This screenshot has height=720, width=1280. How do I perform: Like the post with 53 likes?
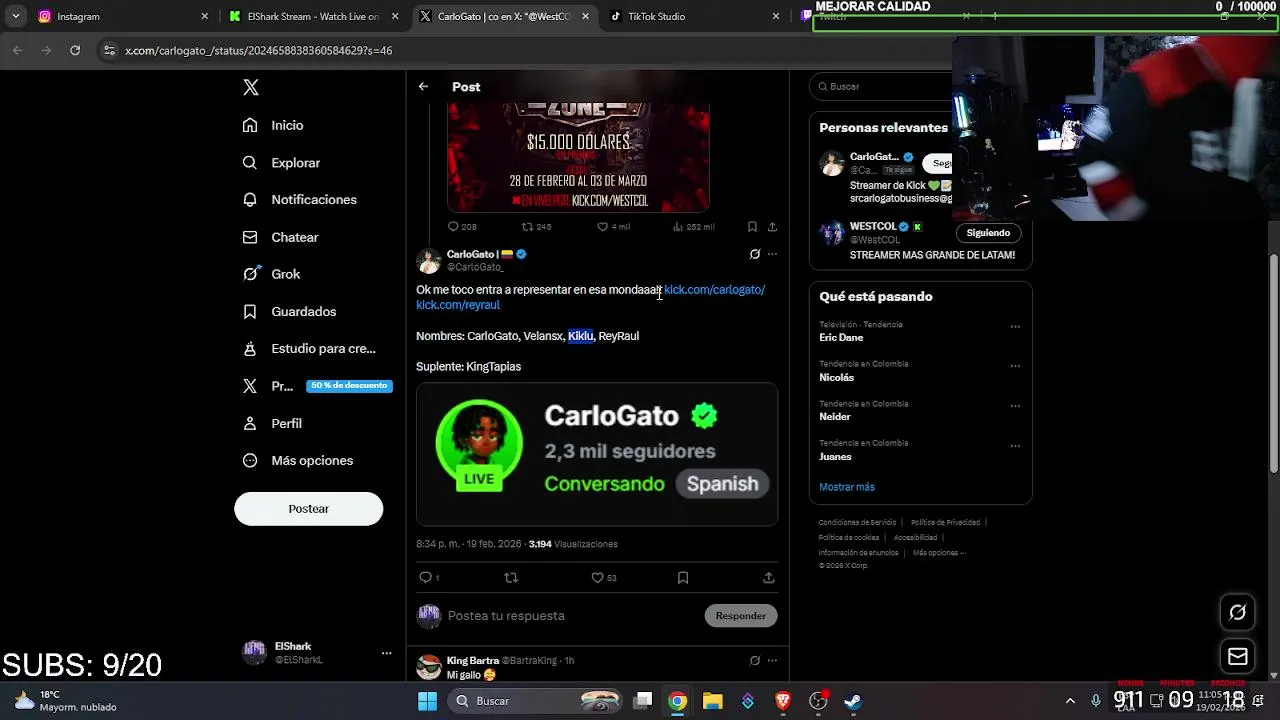click(x=603, y=577)
